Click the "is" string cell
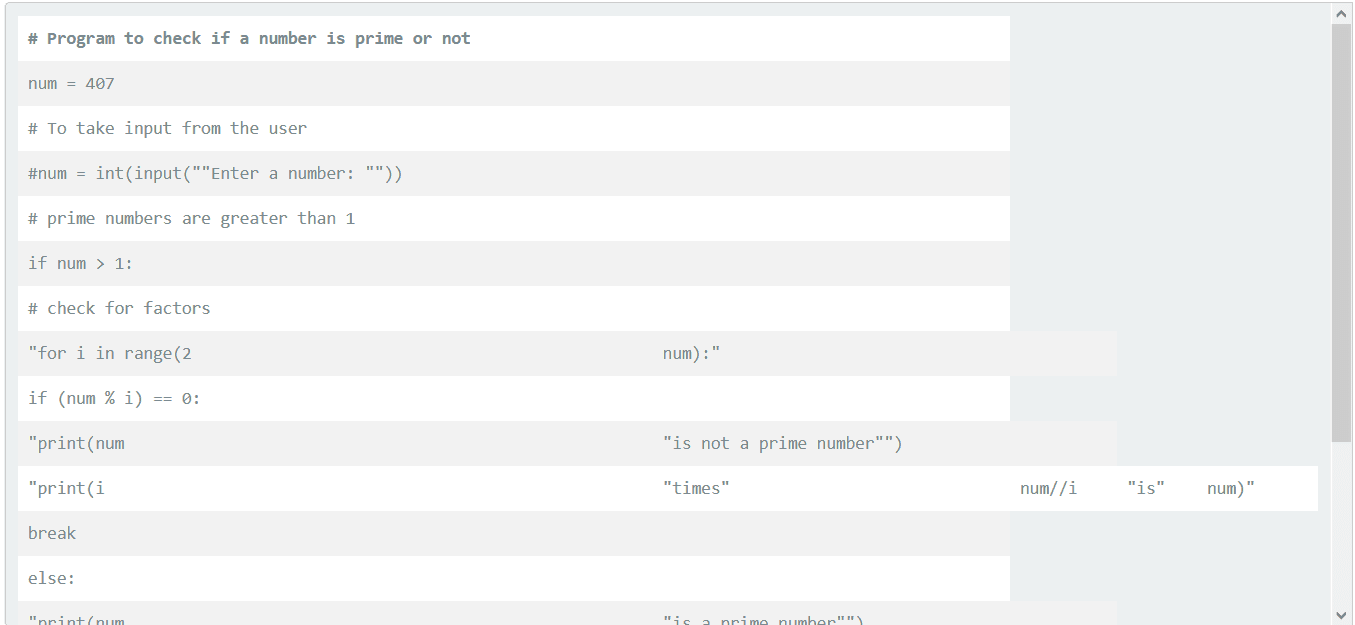This screenshot has width=1355, height=625. coord(1145,489)
